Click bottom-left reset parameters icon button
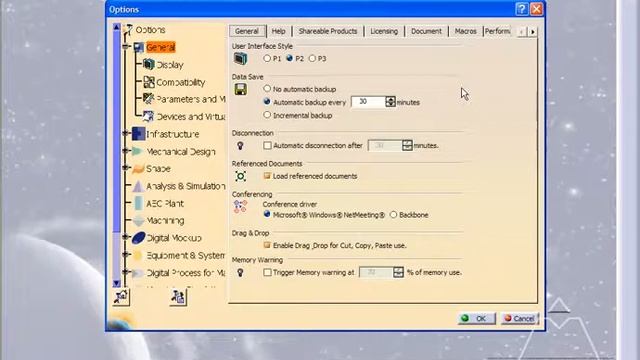Image resolution: width=640 pixels, height=360 pixels. [x=121, y=297]
